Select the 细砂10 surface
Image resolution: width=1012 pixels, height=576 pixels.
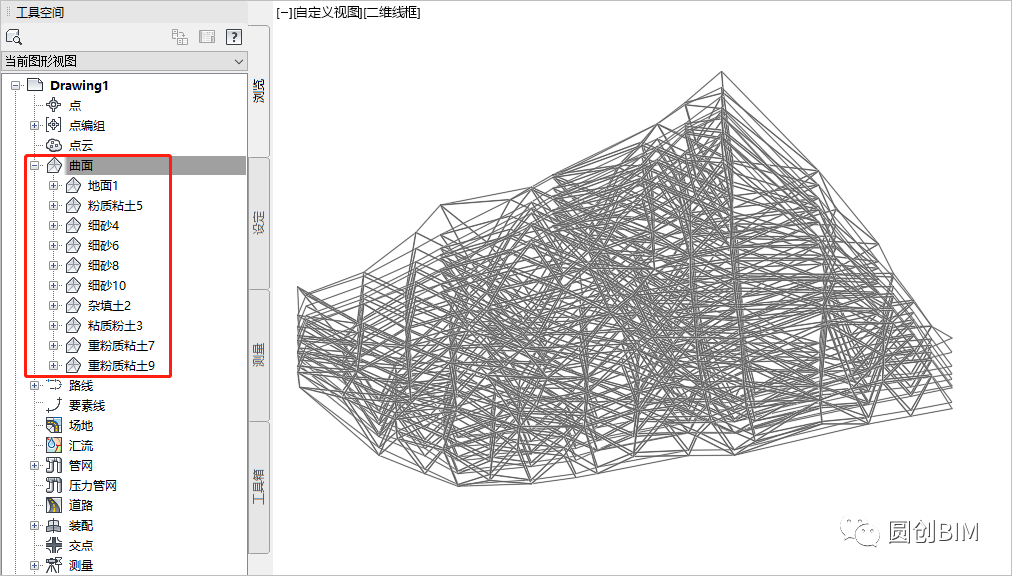pos(107,286)
